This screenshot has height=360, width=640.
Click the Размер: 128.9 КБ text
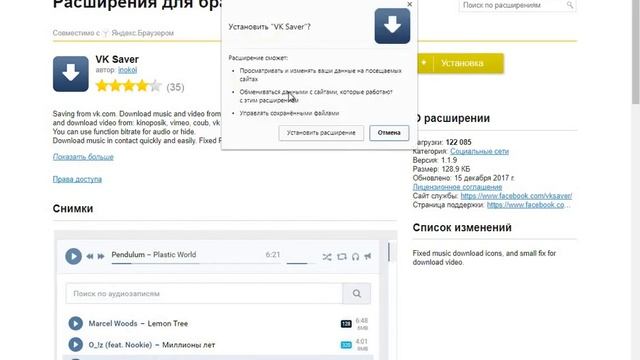coord(441,169)
